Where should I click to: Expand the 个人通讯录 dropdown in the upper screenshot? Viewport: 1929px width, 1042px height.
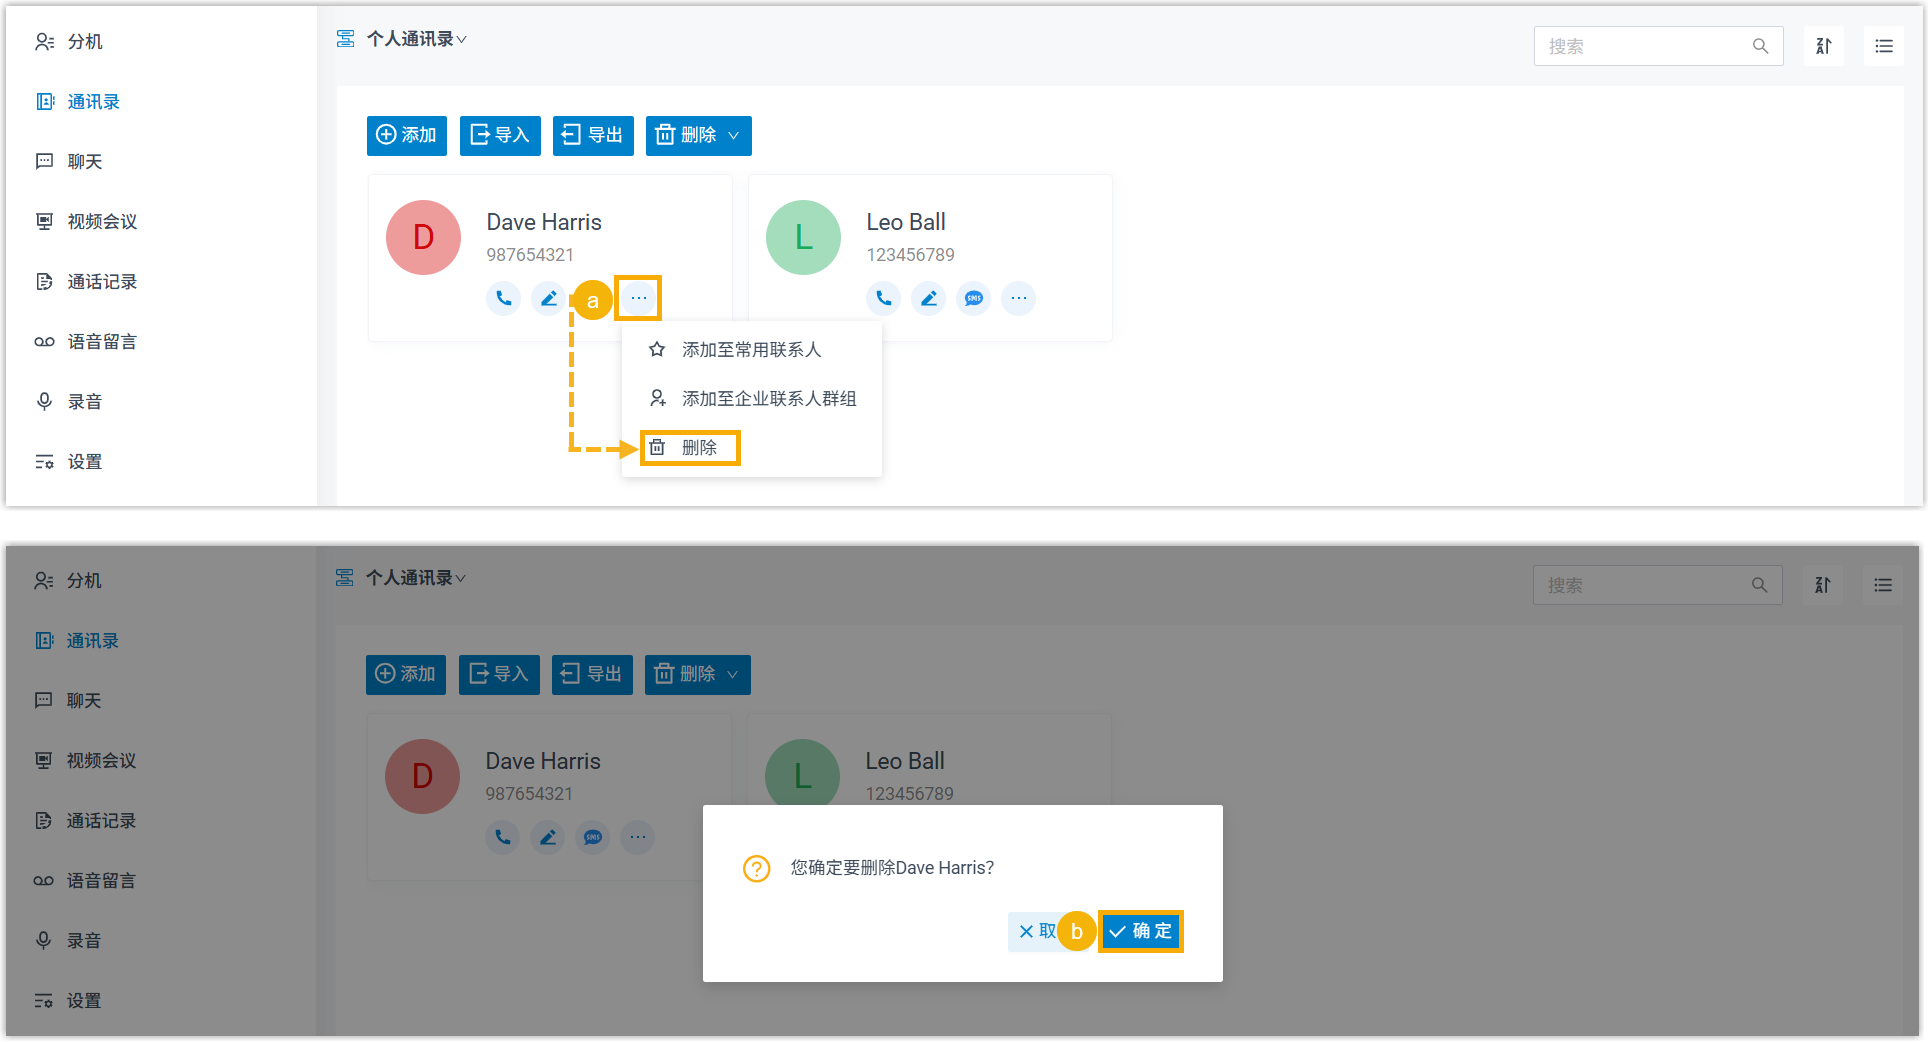pyautogui.click(x=416, y=39)
